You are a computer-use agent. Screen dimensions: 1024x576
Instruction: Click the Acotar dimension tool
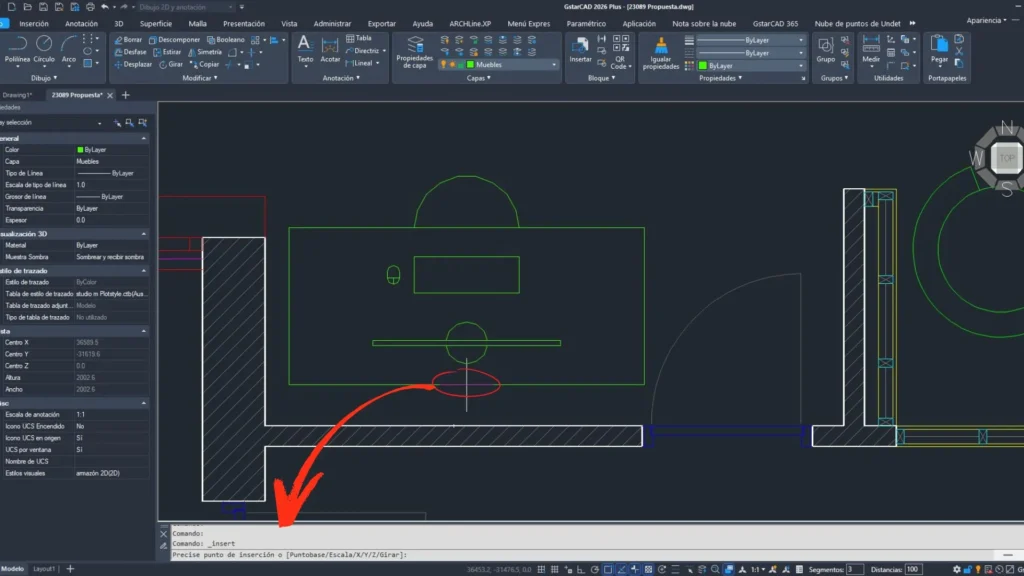pos(330,49)
